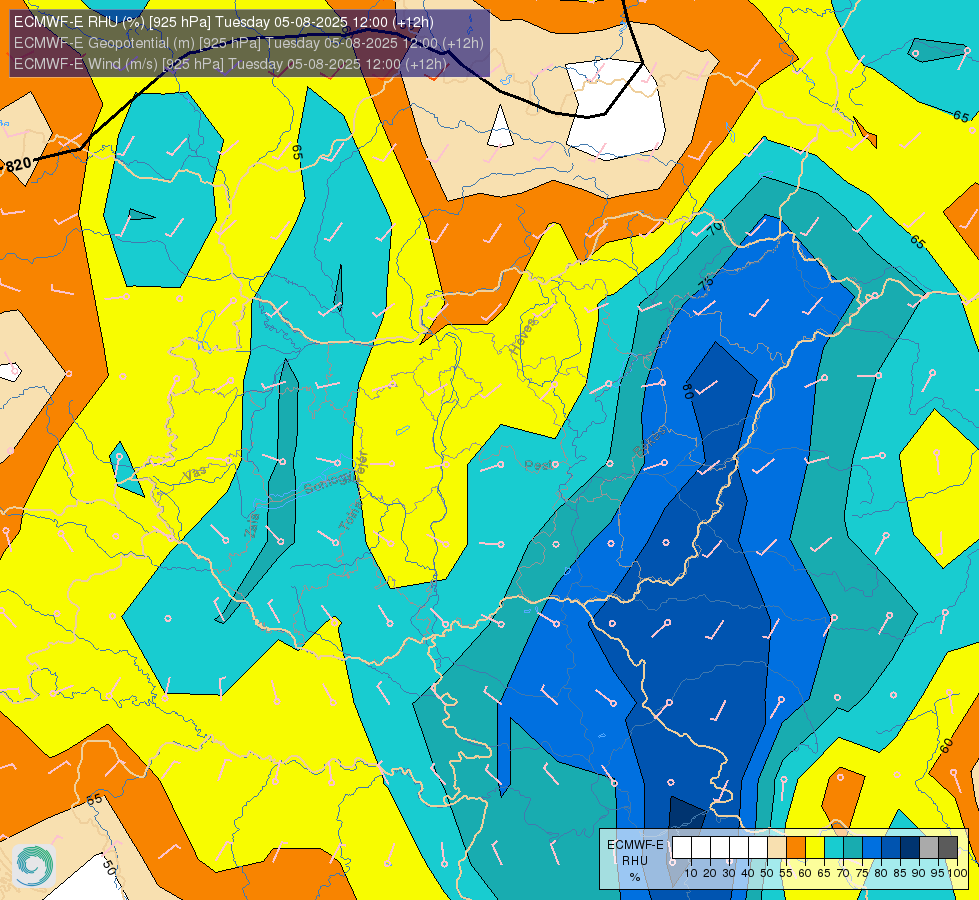Select the ECMWF-E RHU (%) 925 hPa header line
Image resolution: width=979 pixels, height=900 pixels.
[x=224, y=22]
